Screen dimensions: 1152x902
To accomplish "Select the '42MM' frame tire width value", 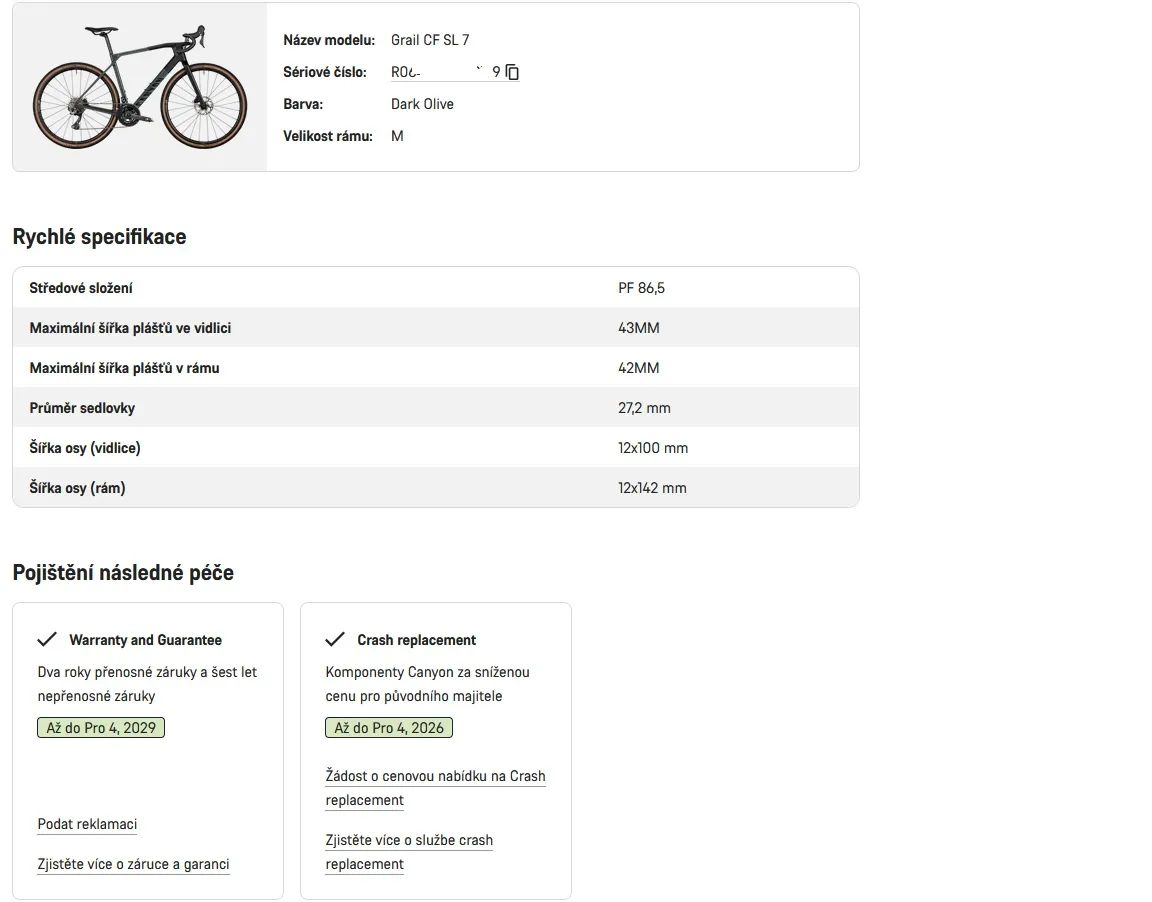I will coord(638,368).
